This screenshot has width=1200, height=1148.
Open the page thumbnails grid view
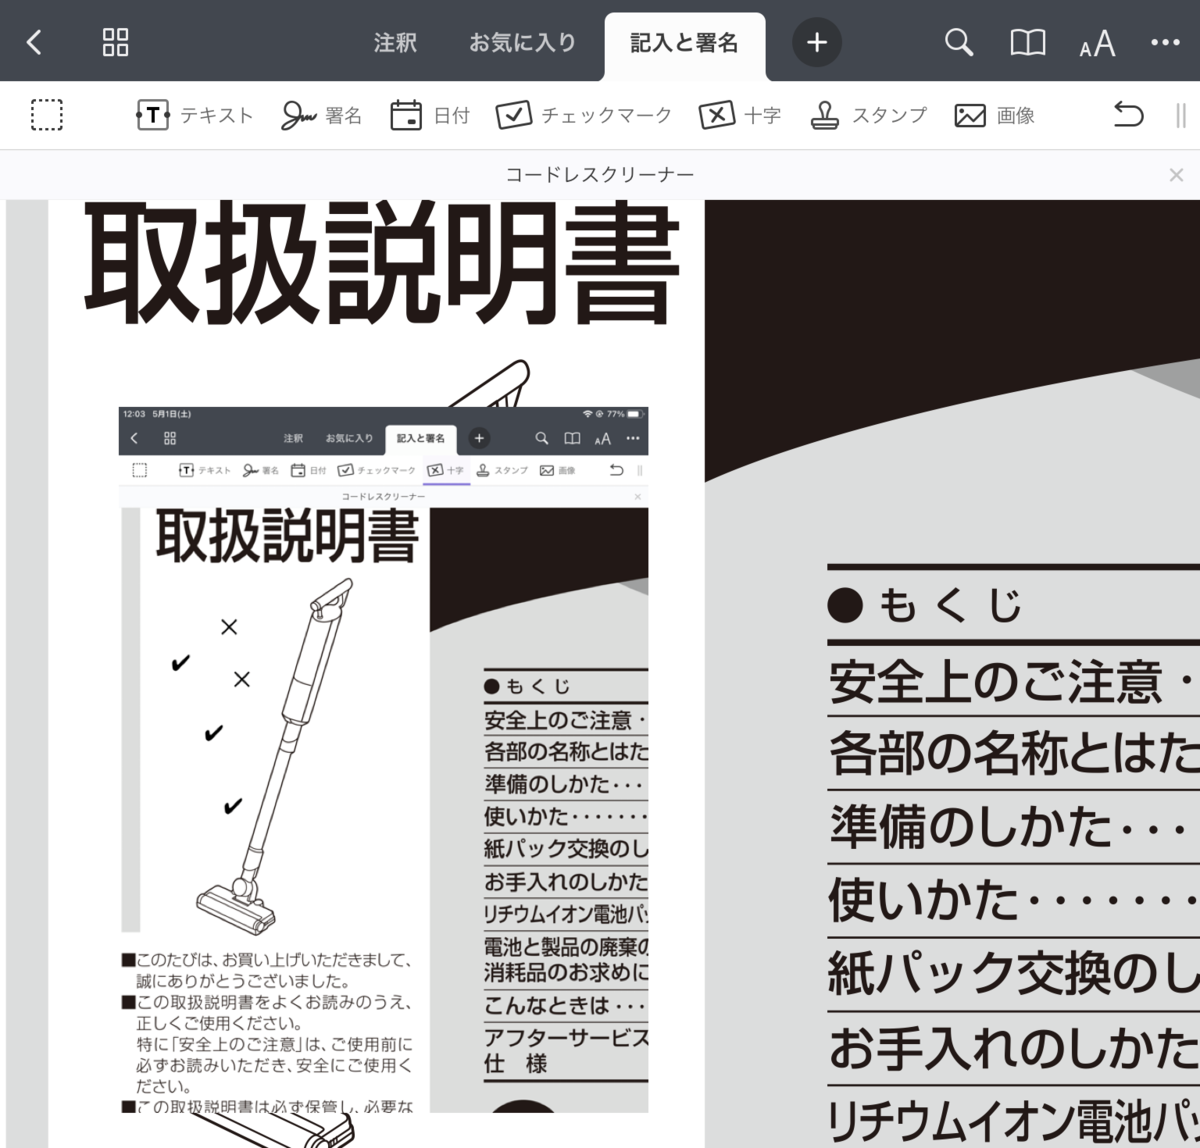coord(115,42)
